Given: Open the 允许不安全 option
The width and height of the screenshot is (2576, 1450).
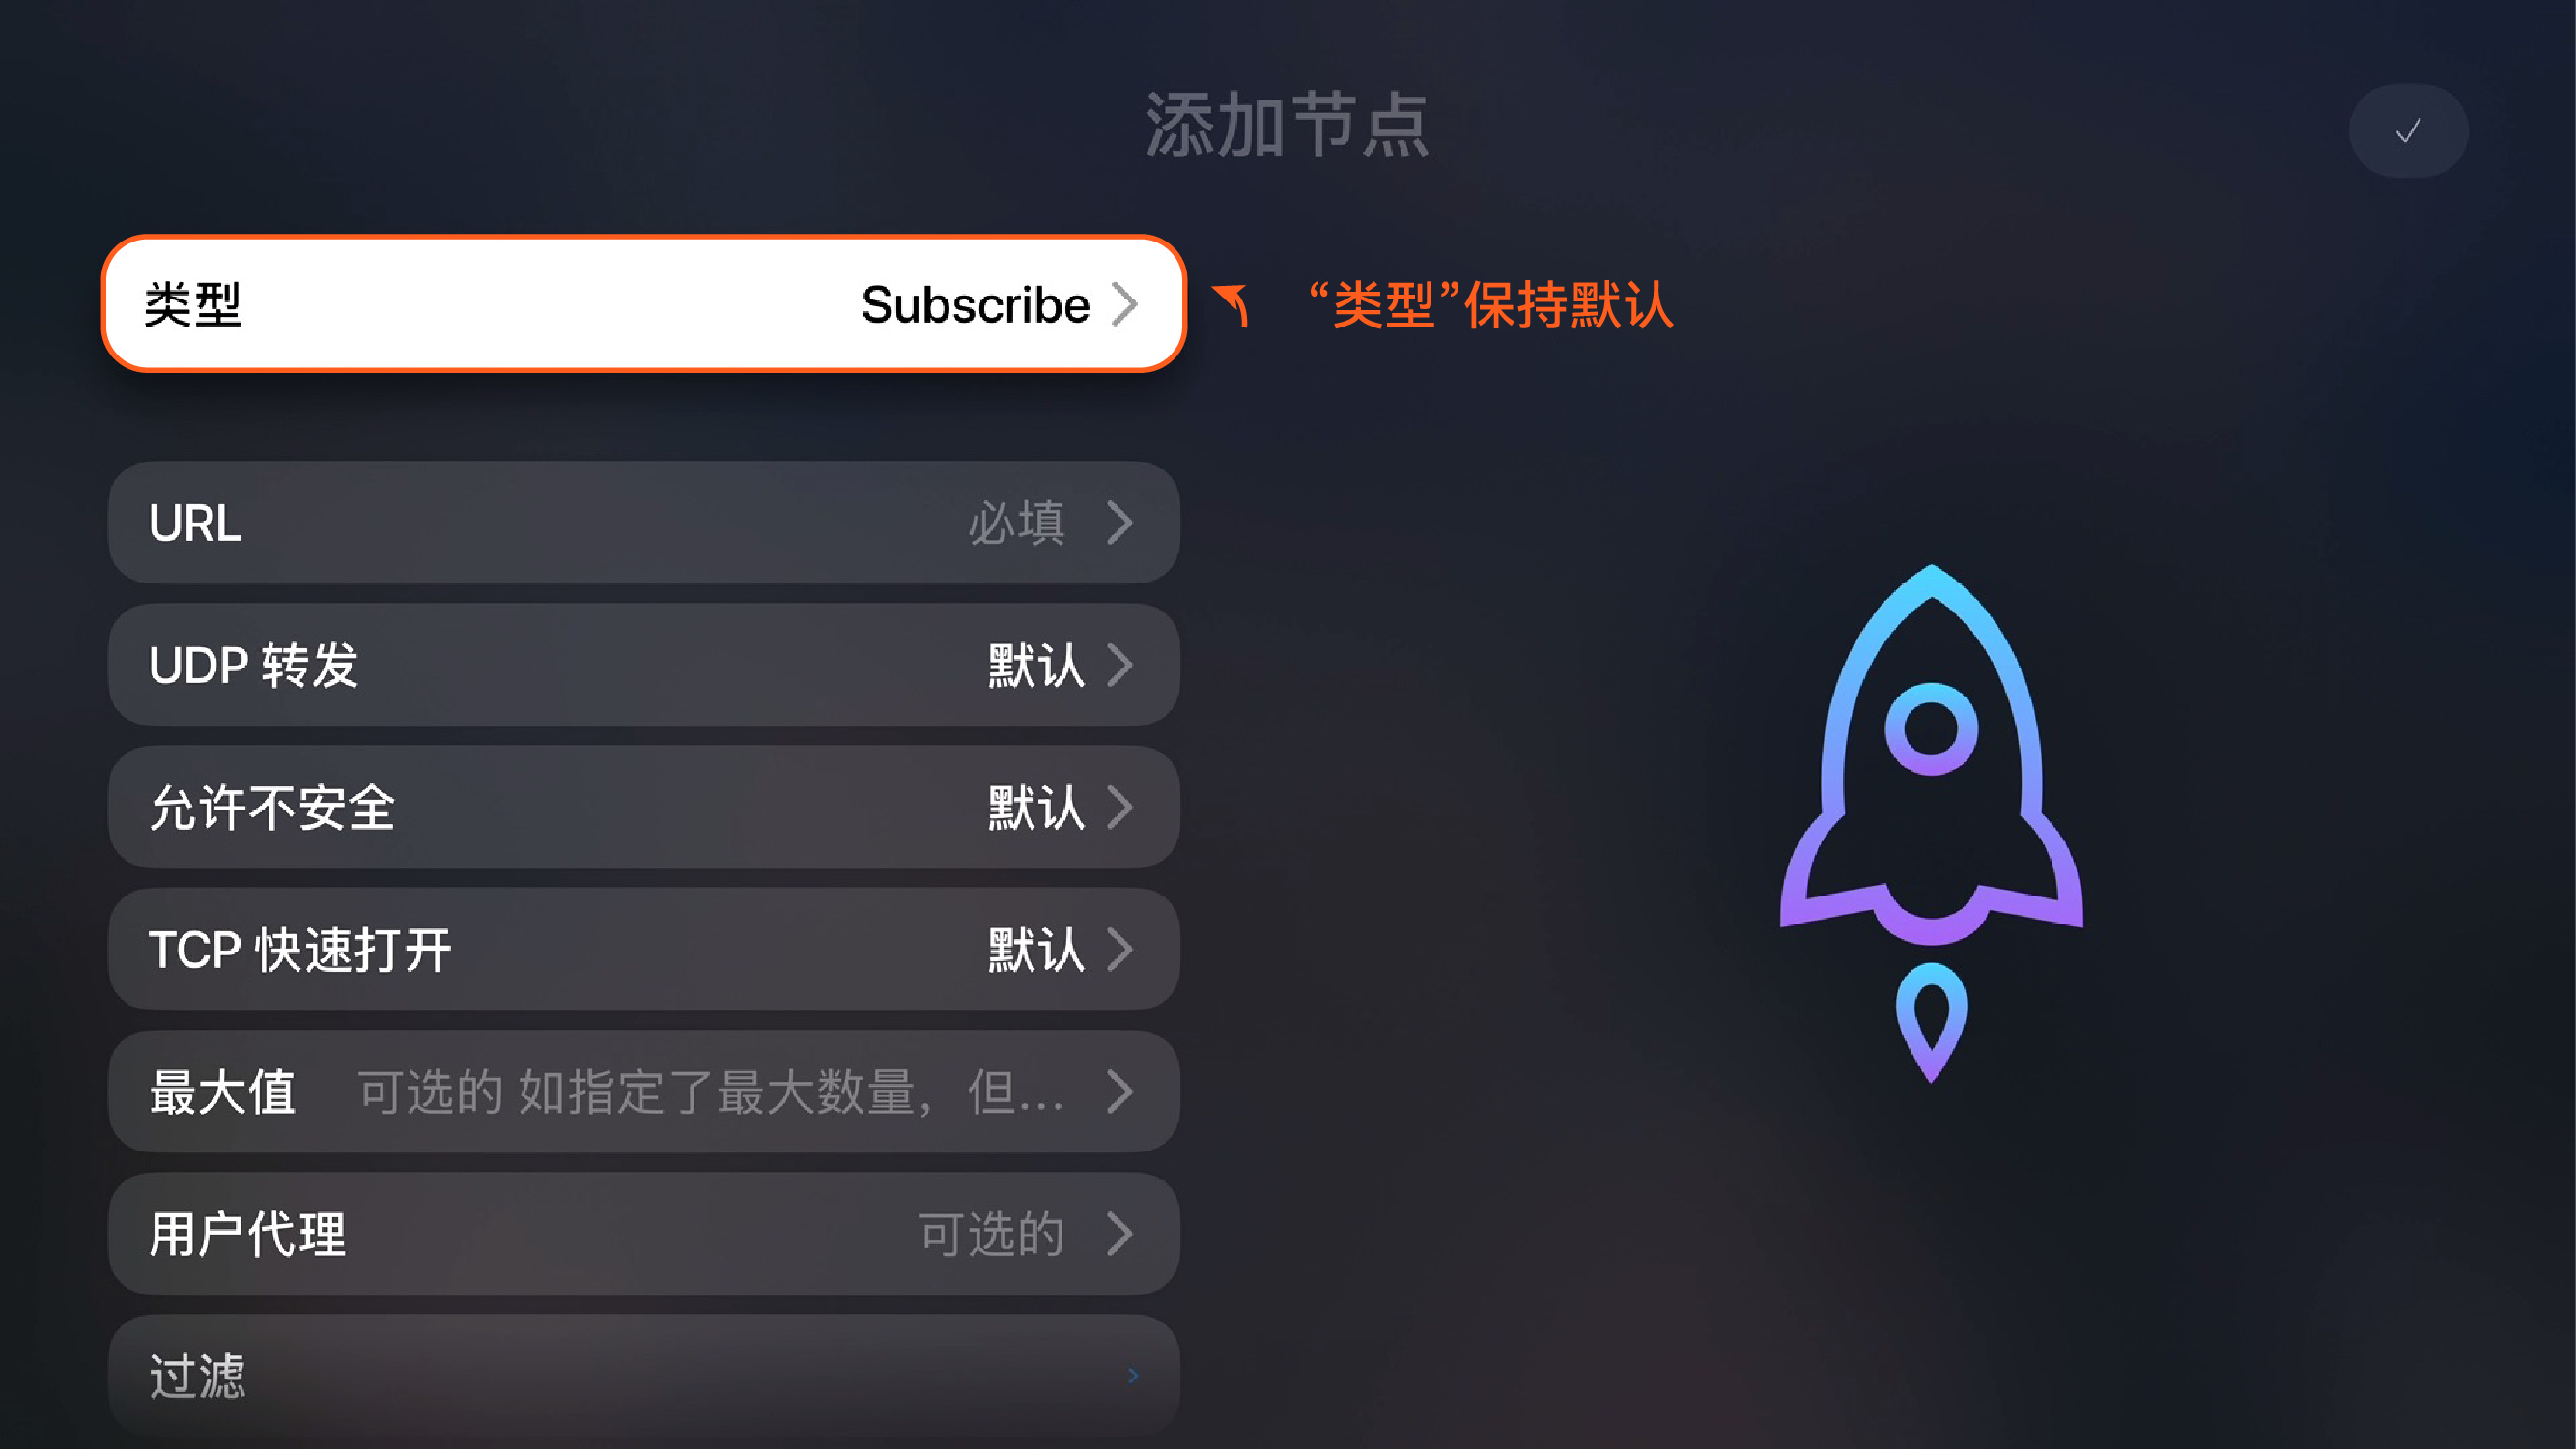Looking at the screenshot, I should [644, 807].
